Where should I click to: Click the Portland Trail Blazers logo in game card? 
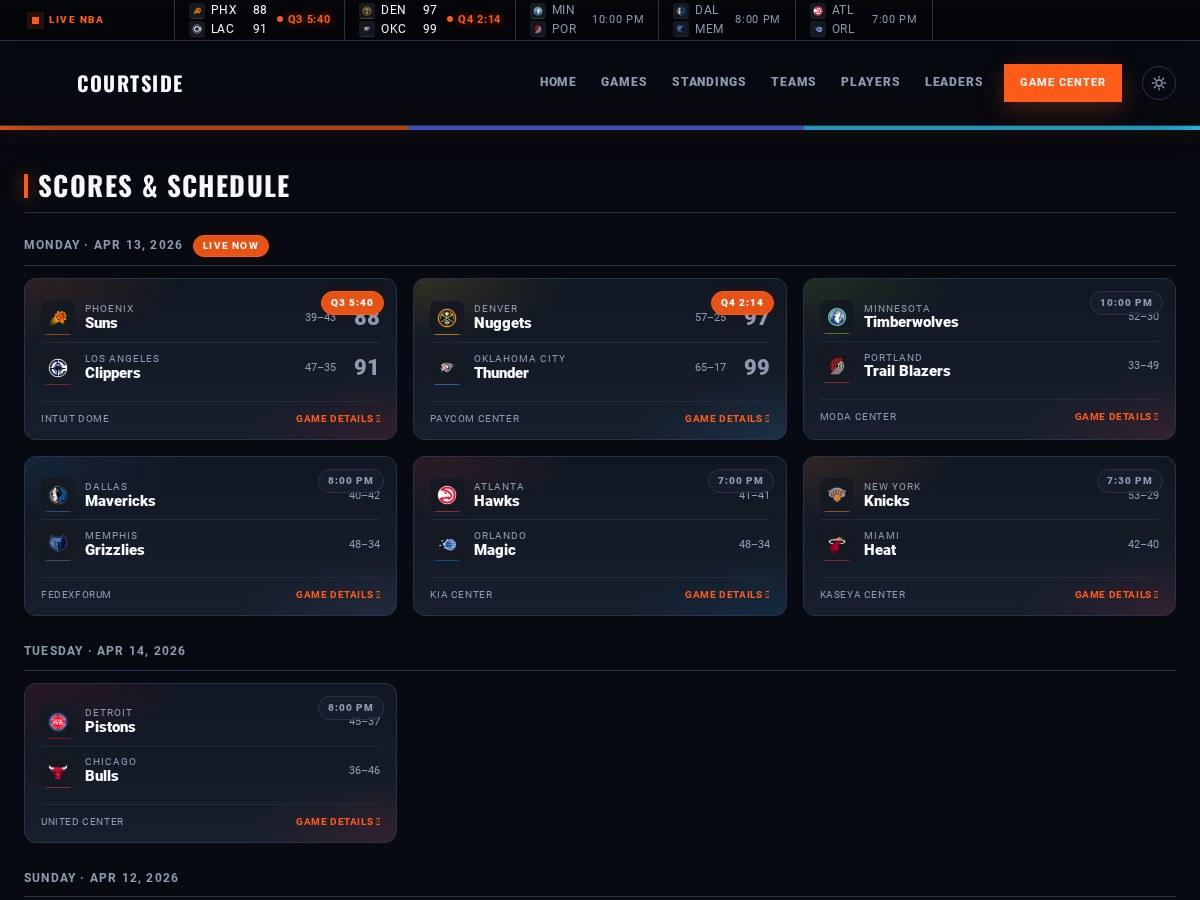point(837,365)
